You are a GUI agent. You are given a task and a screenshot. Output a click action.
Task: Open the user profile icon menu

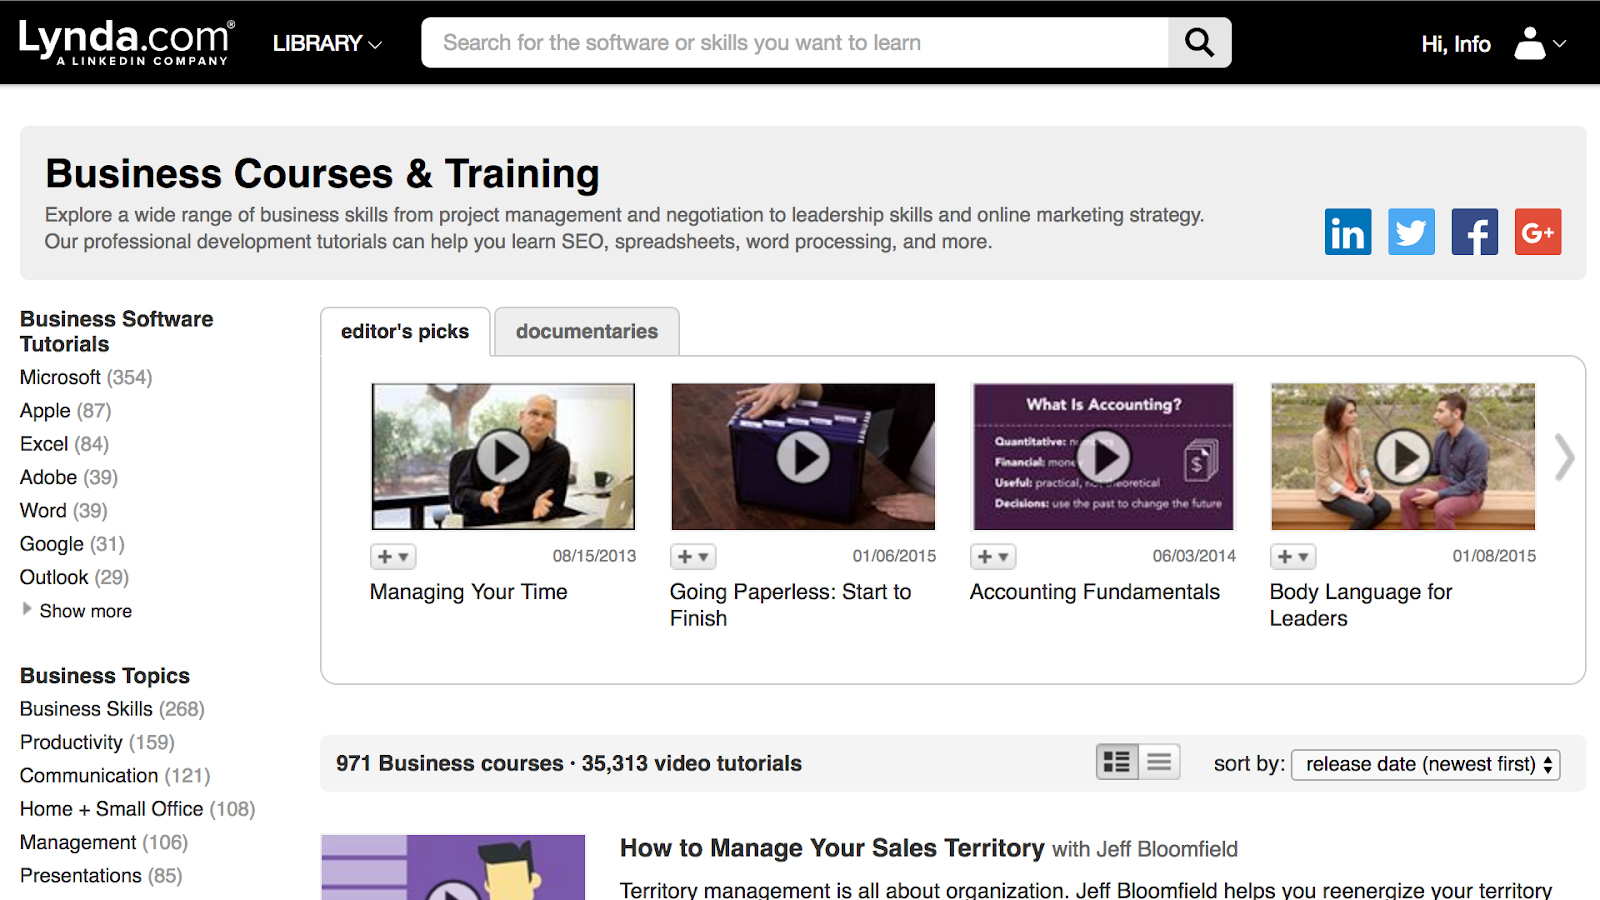tap(1540, 43)
